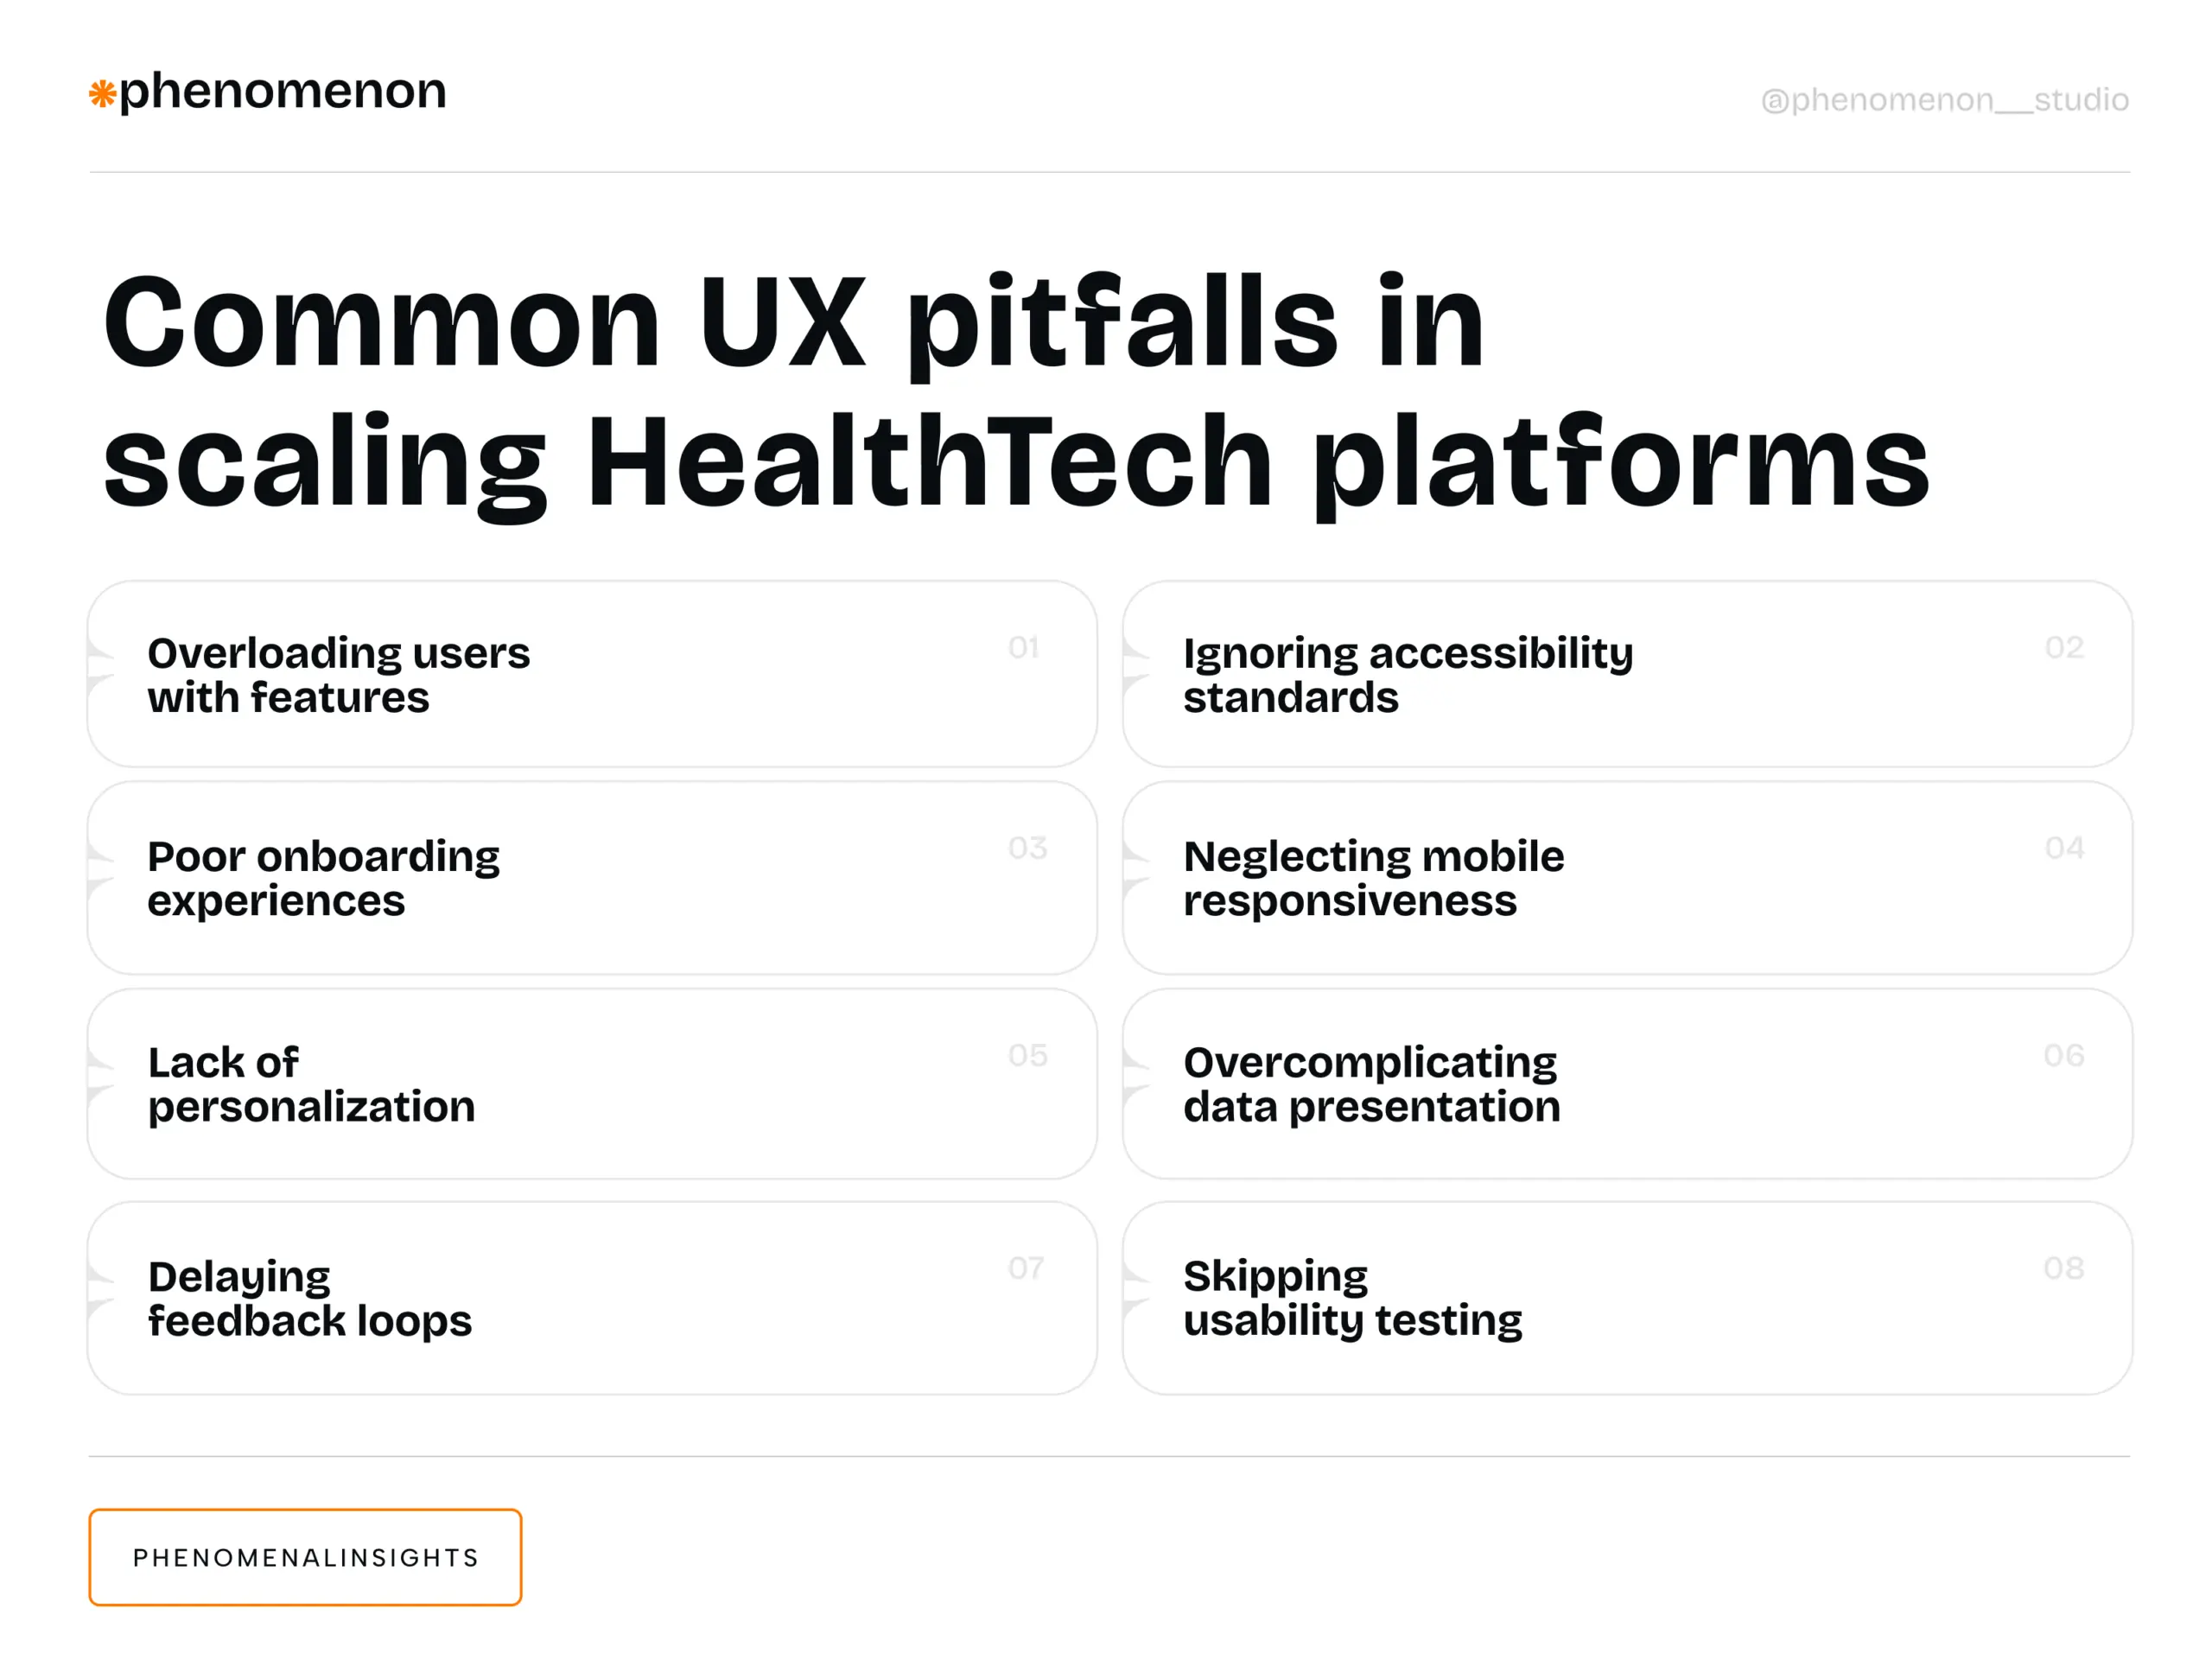Click the 01 number label
The height and width of the screenshot is (1659, 2212).
[x=1023, y=648]
